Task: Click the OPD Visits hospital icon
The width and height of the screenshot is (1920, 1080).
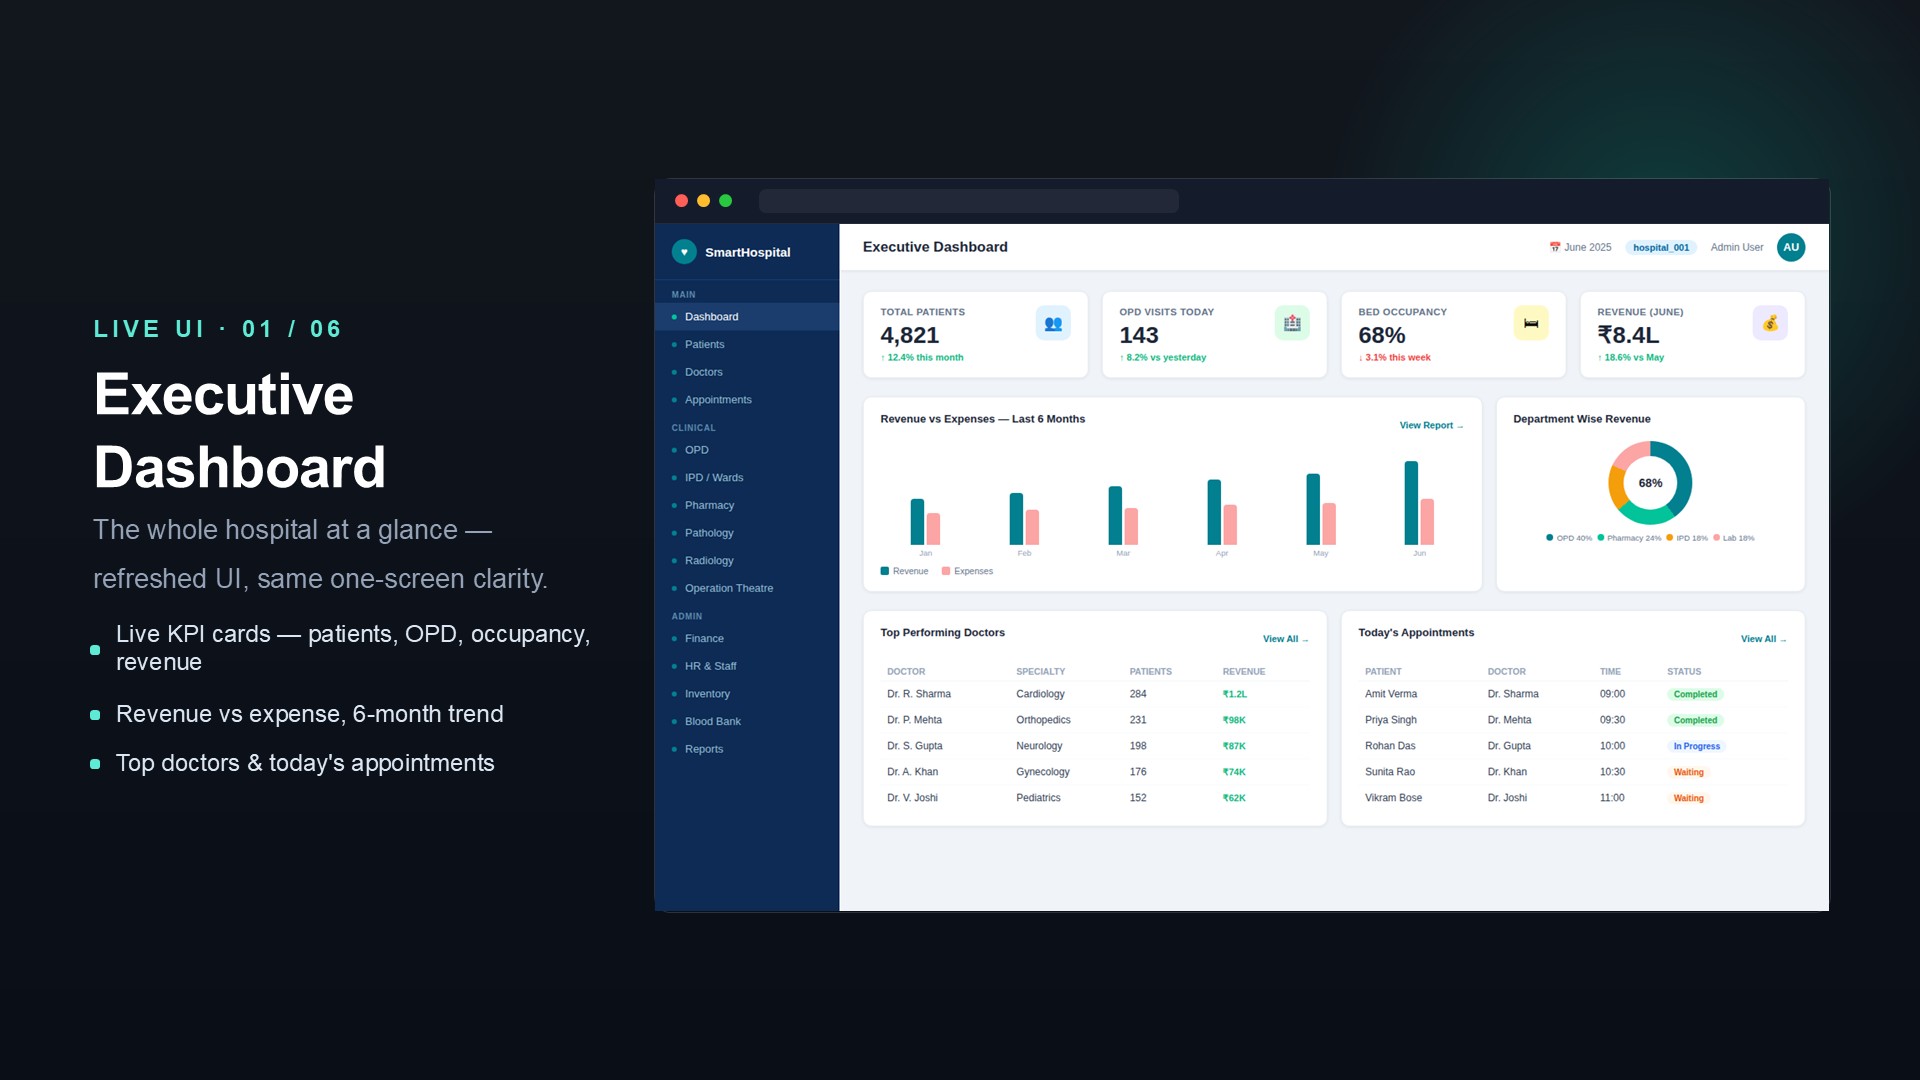Action: tap(1292, 323)
